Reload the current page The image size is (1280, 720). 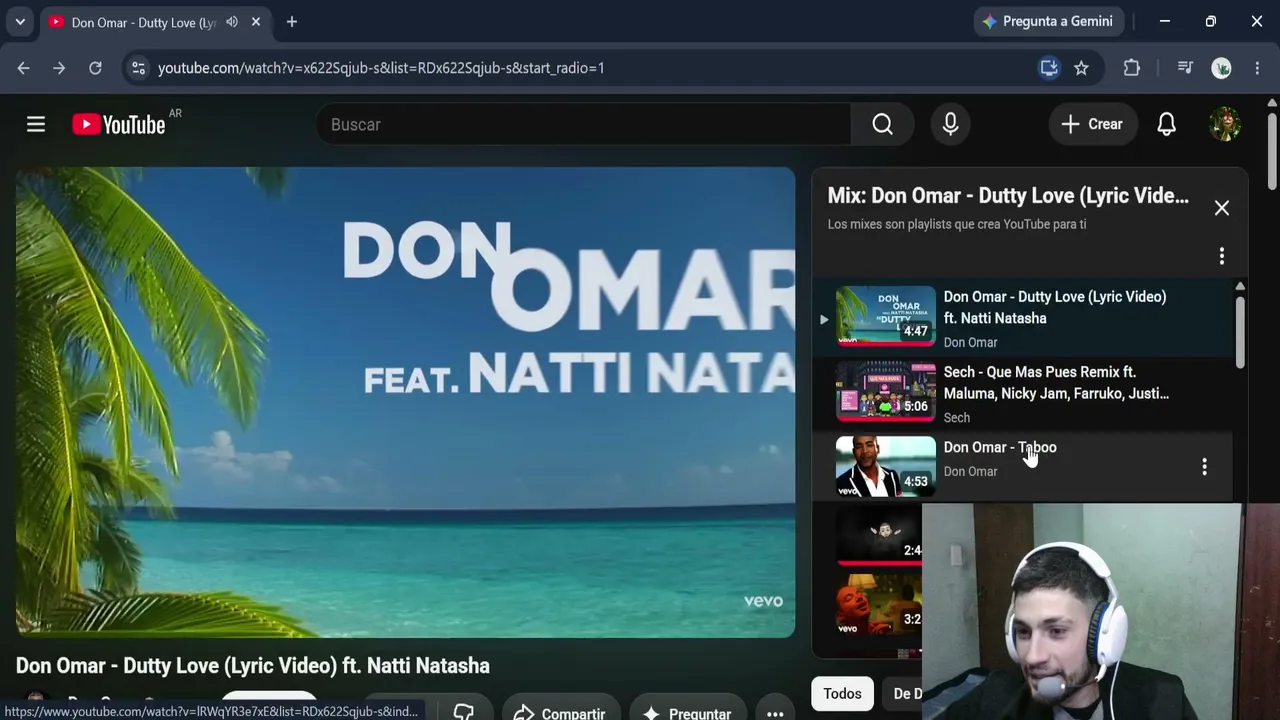click(x=95, y=68)
